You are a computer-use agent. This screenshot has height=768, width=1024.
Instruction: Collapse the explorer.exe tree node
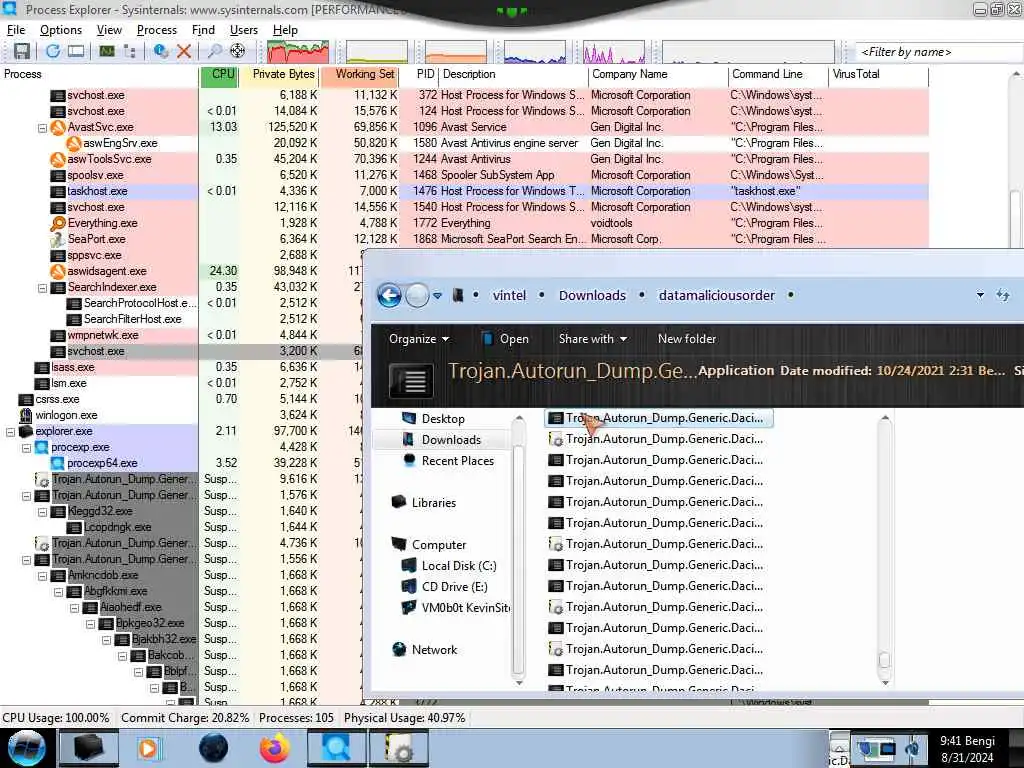point(10,432)
